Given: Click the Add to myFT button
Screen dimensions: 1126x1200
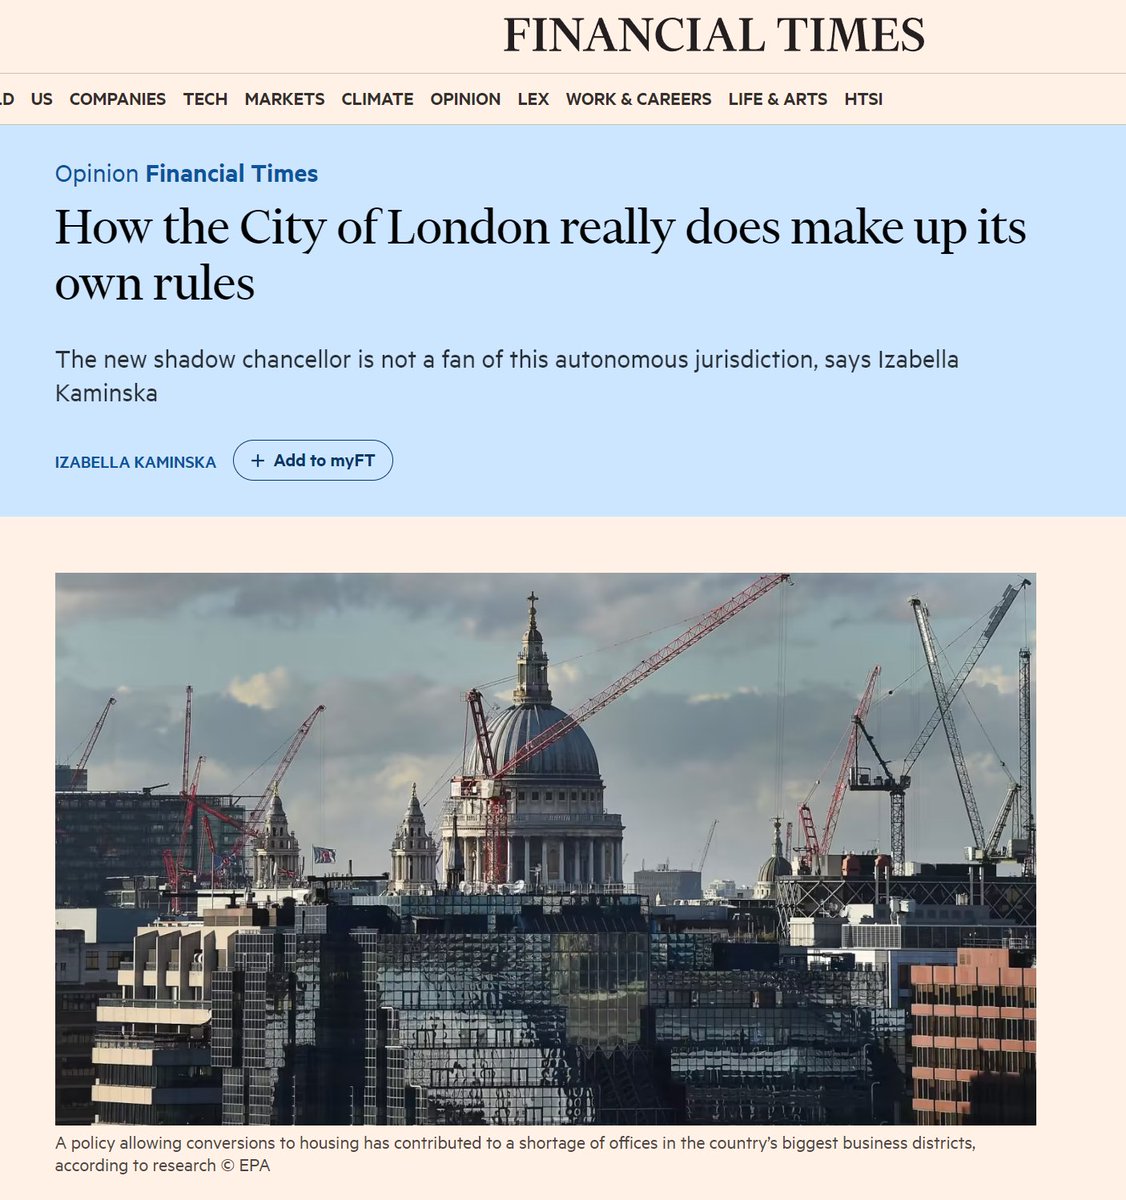Looking at the screenshot, I should pyautogui.click(x=313, y=461).
